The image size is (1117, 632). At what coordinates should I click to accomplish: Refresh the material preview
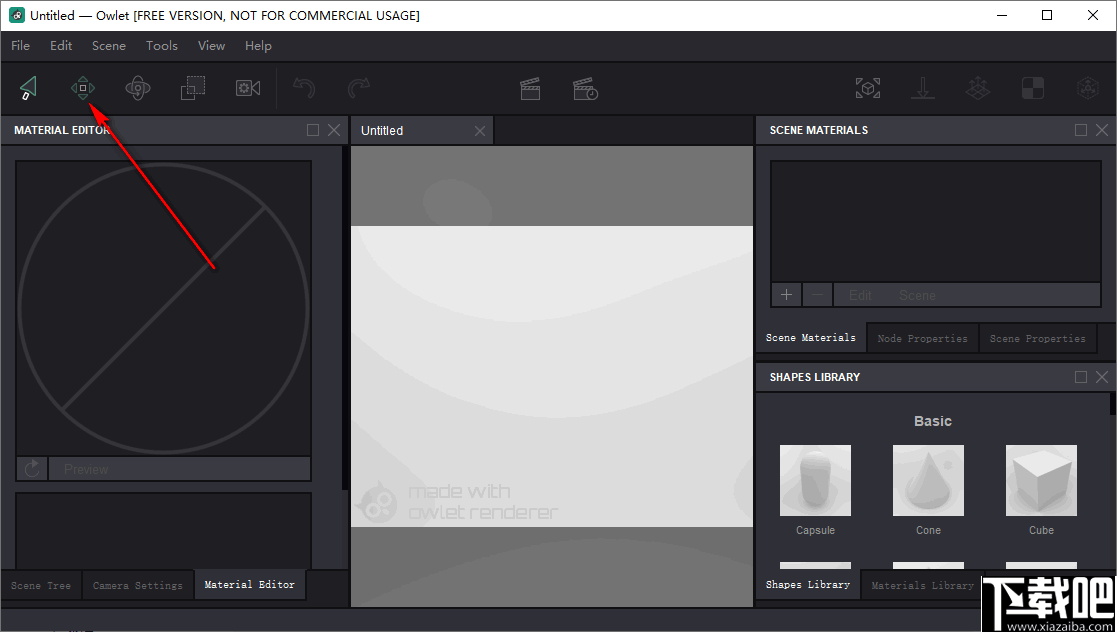30,468
